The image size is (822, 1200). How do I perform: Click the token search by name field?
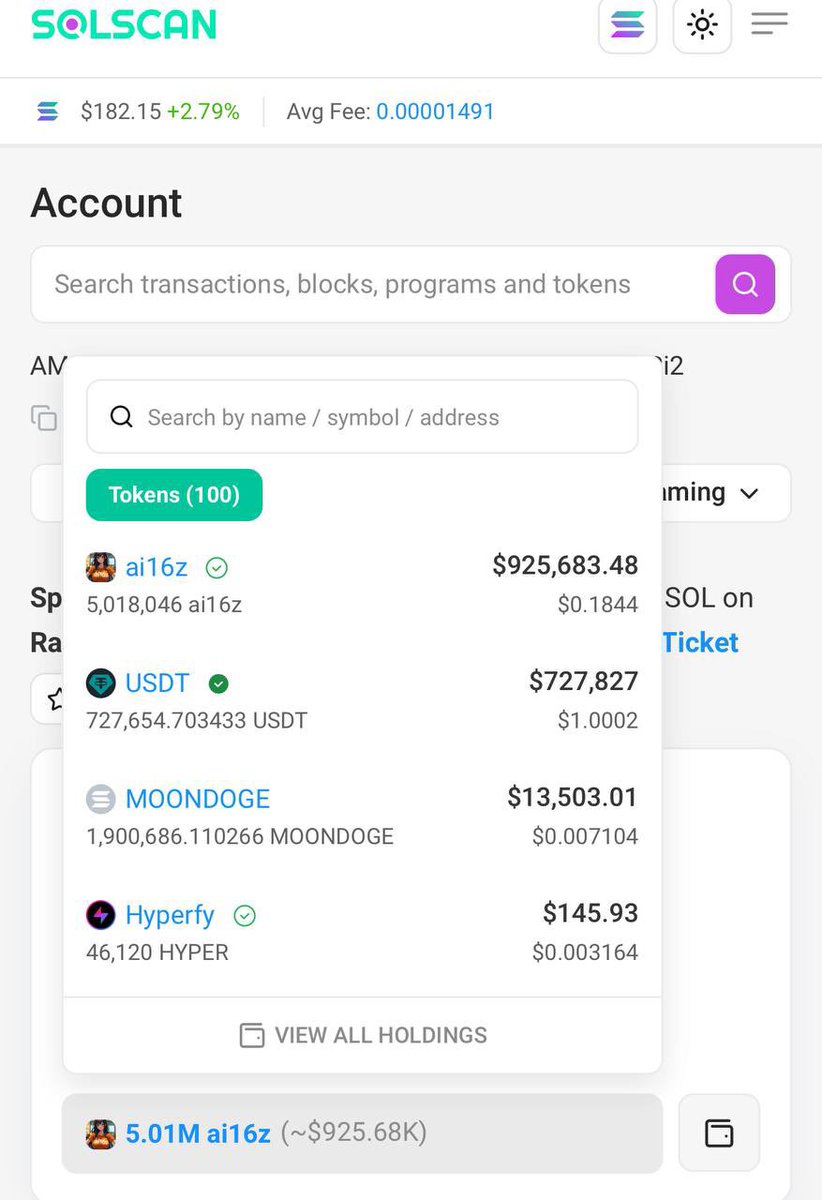click(x=362, y=417)
